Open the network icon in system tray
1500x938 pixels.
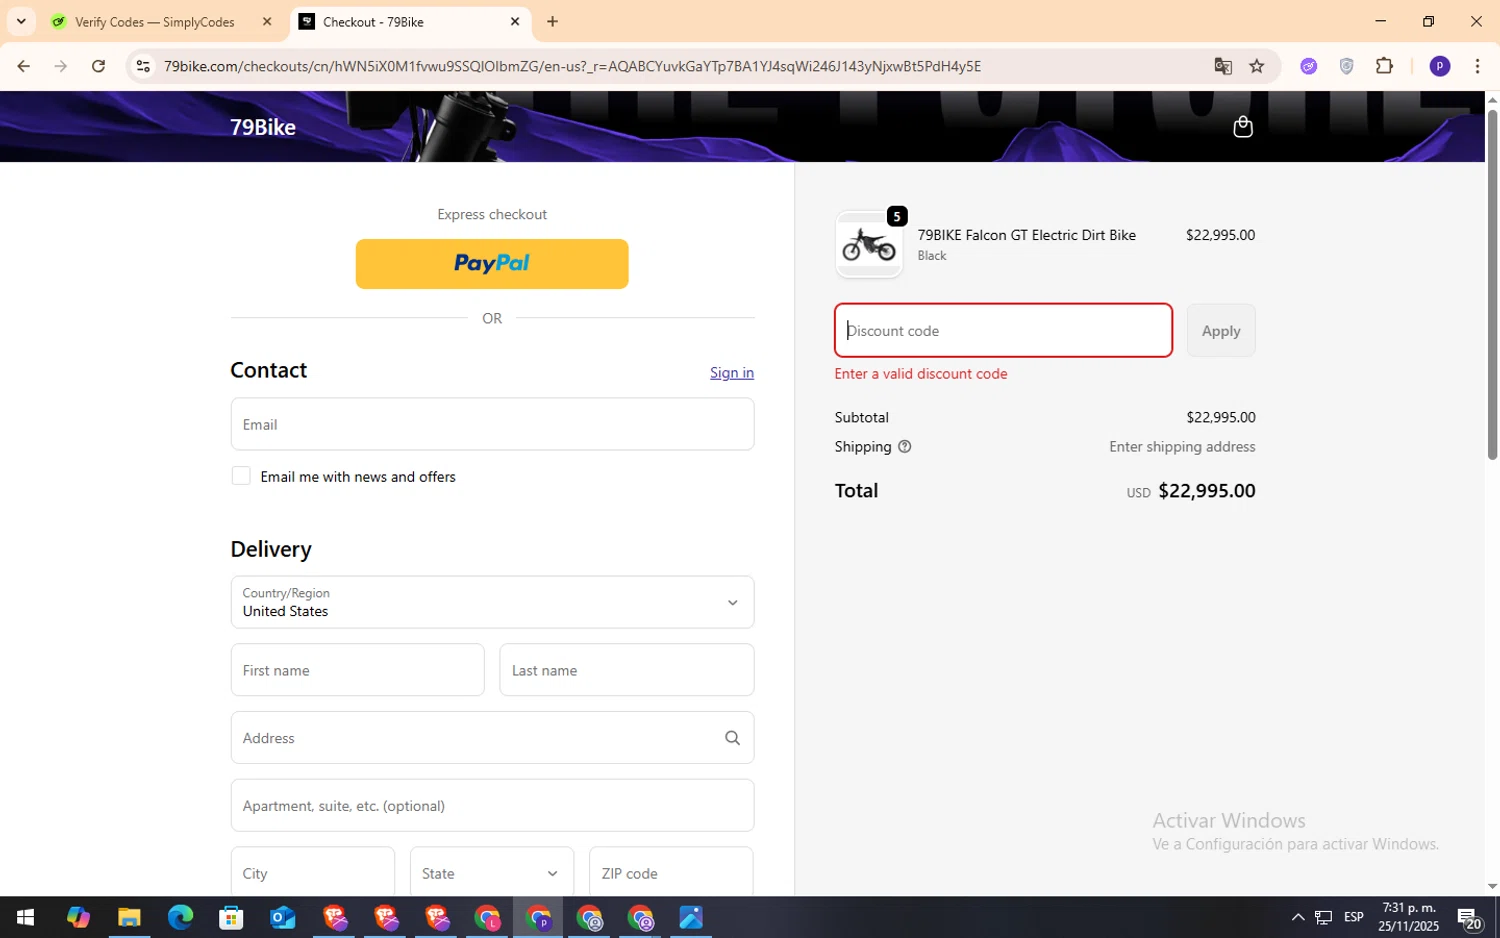[x=1323, y=917]
